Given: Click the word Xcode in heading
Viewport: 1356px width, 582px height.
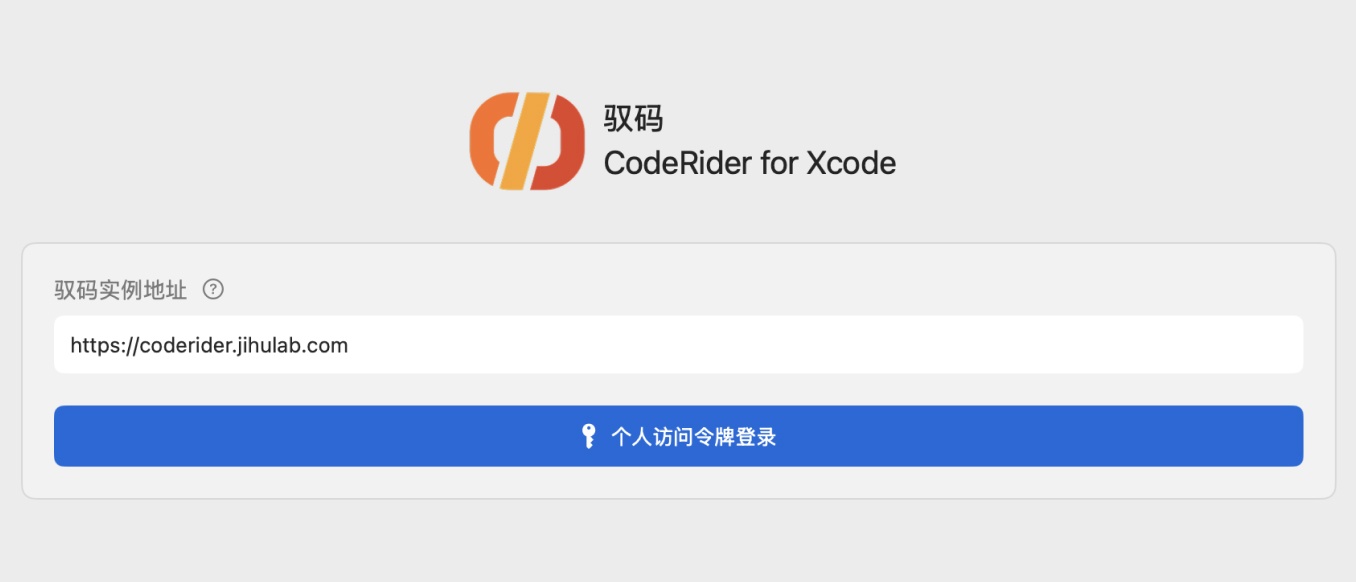Looking at the screenshot, I should (851, 163).
